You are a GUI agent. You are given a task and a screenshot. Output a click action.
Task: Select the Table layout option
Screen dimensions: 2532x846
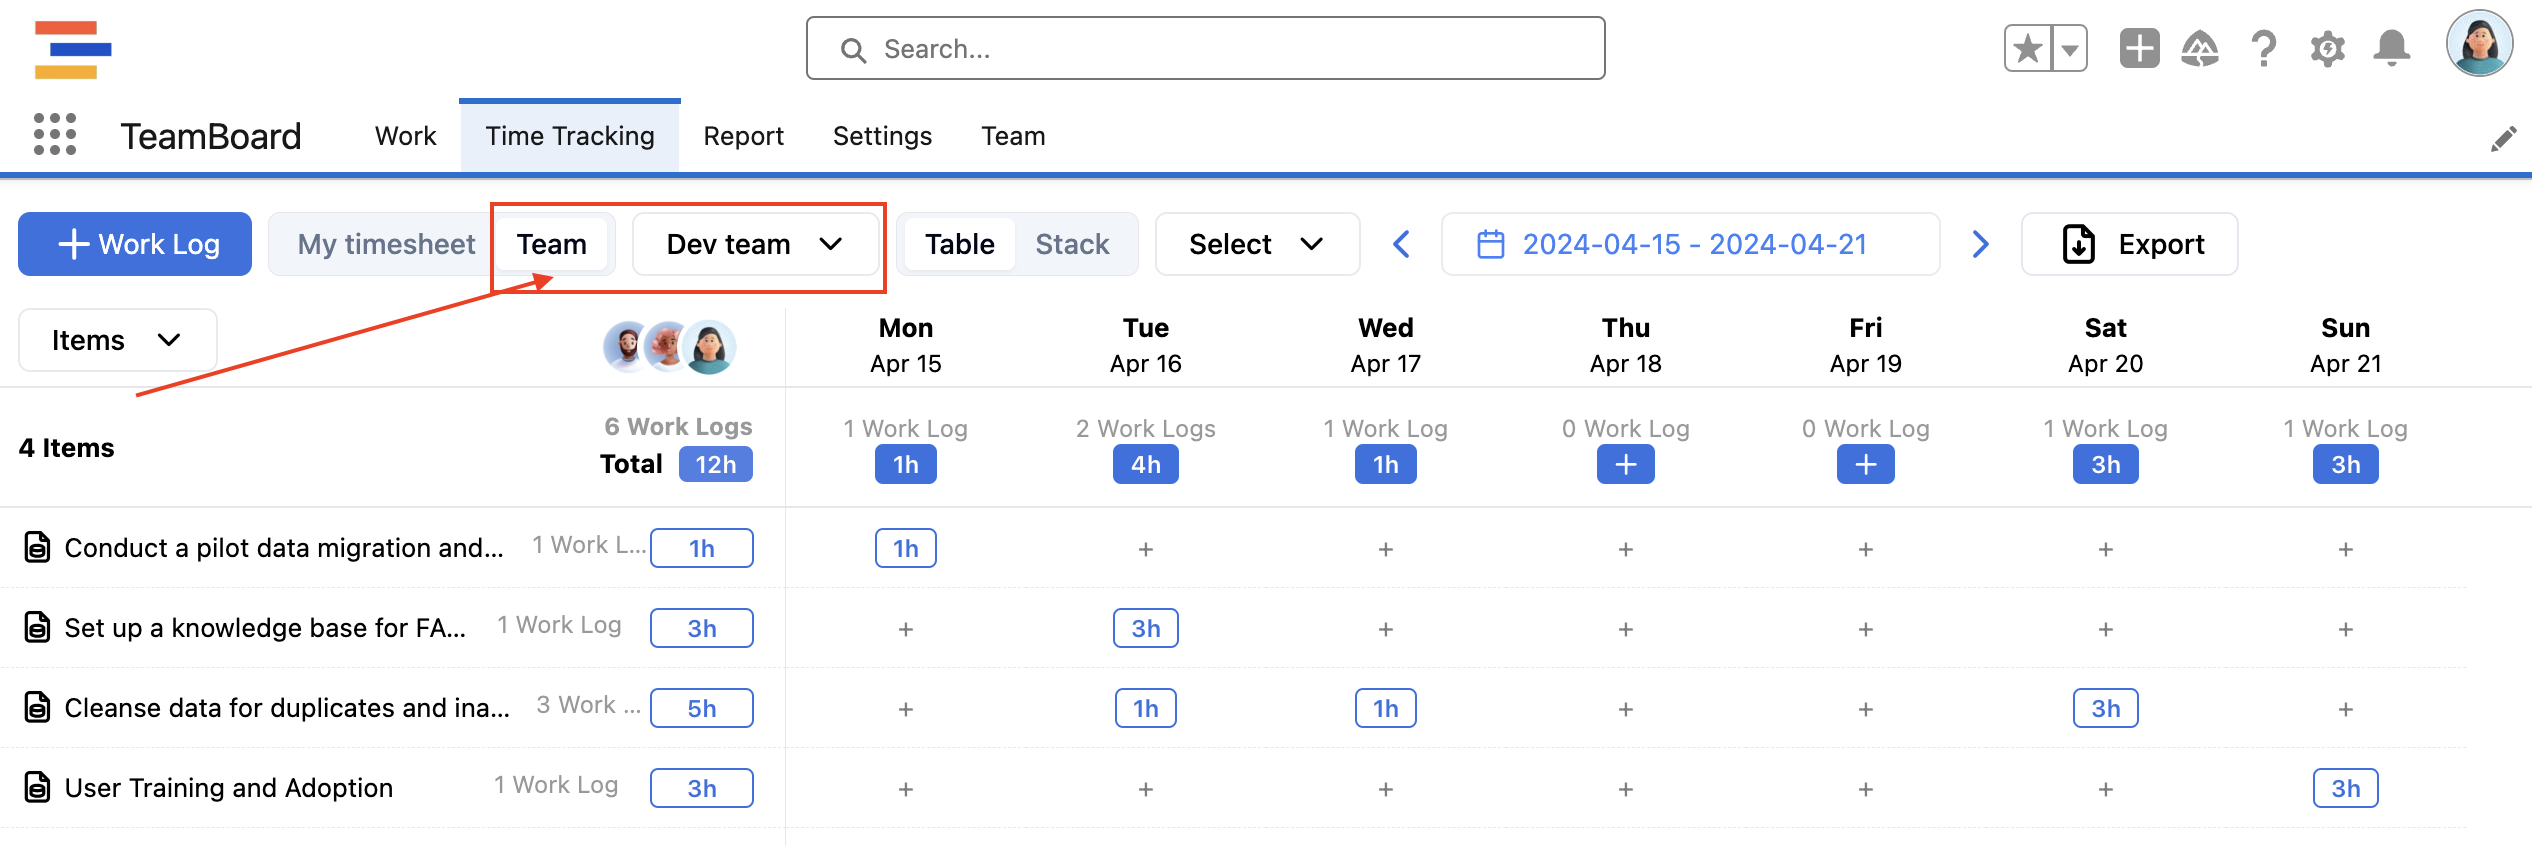959,244
